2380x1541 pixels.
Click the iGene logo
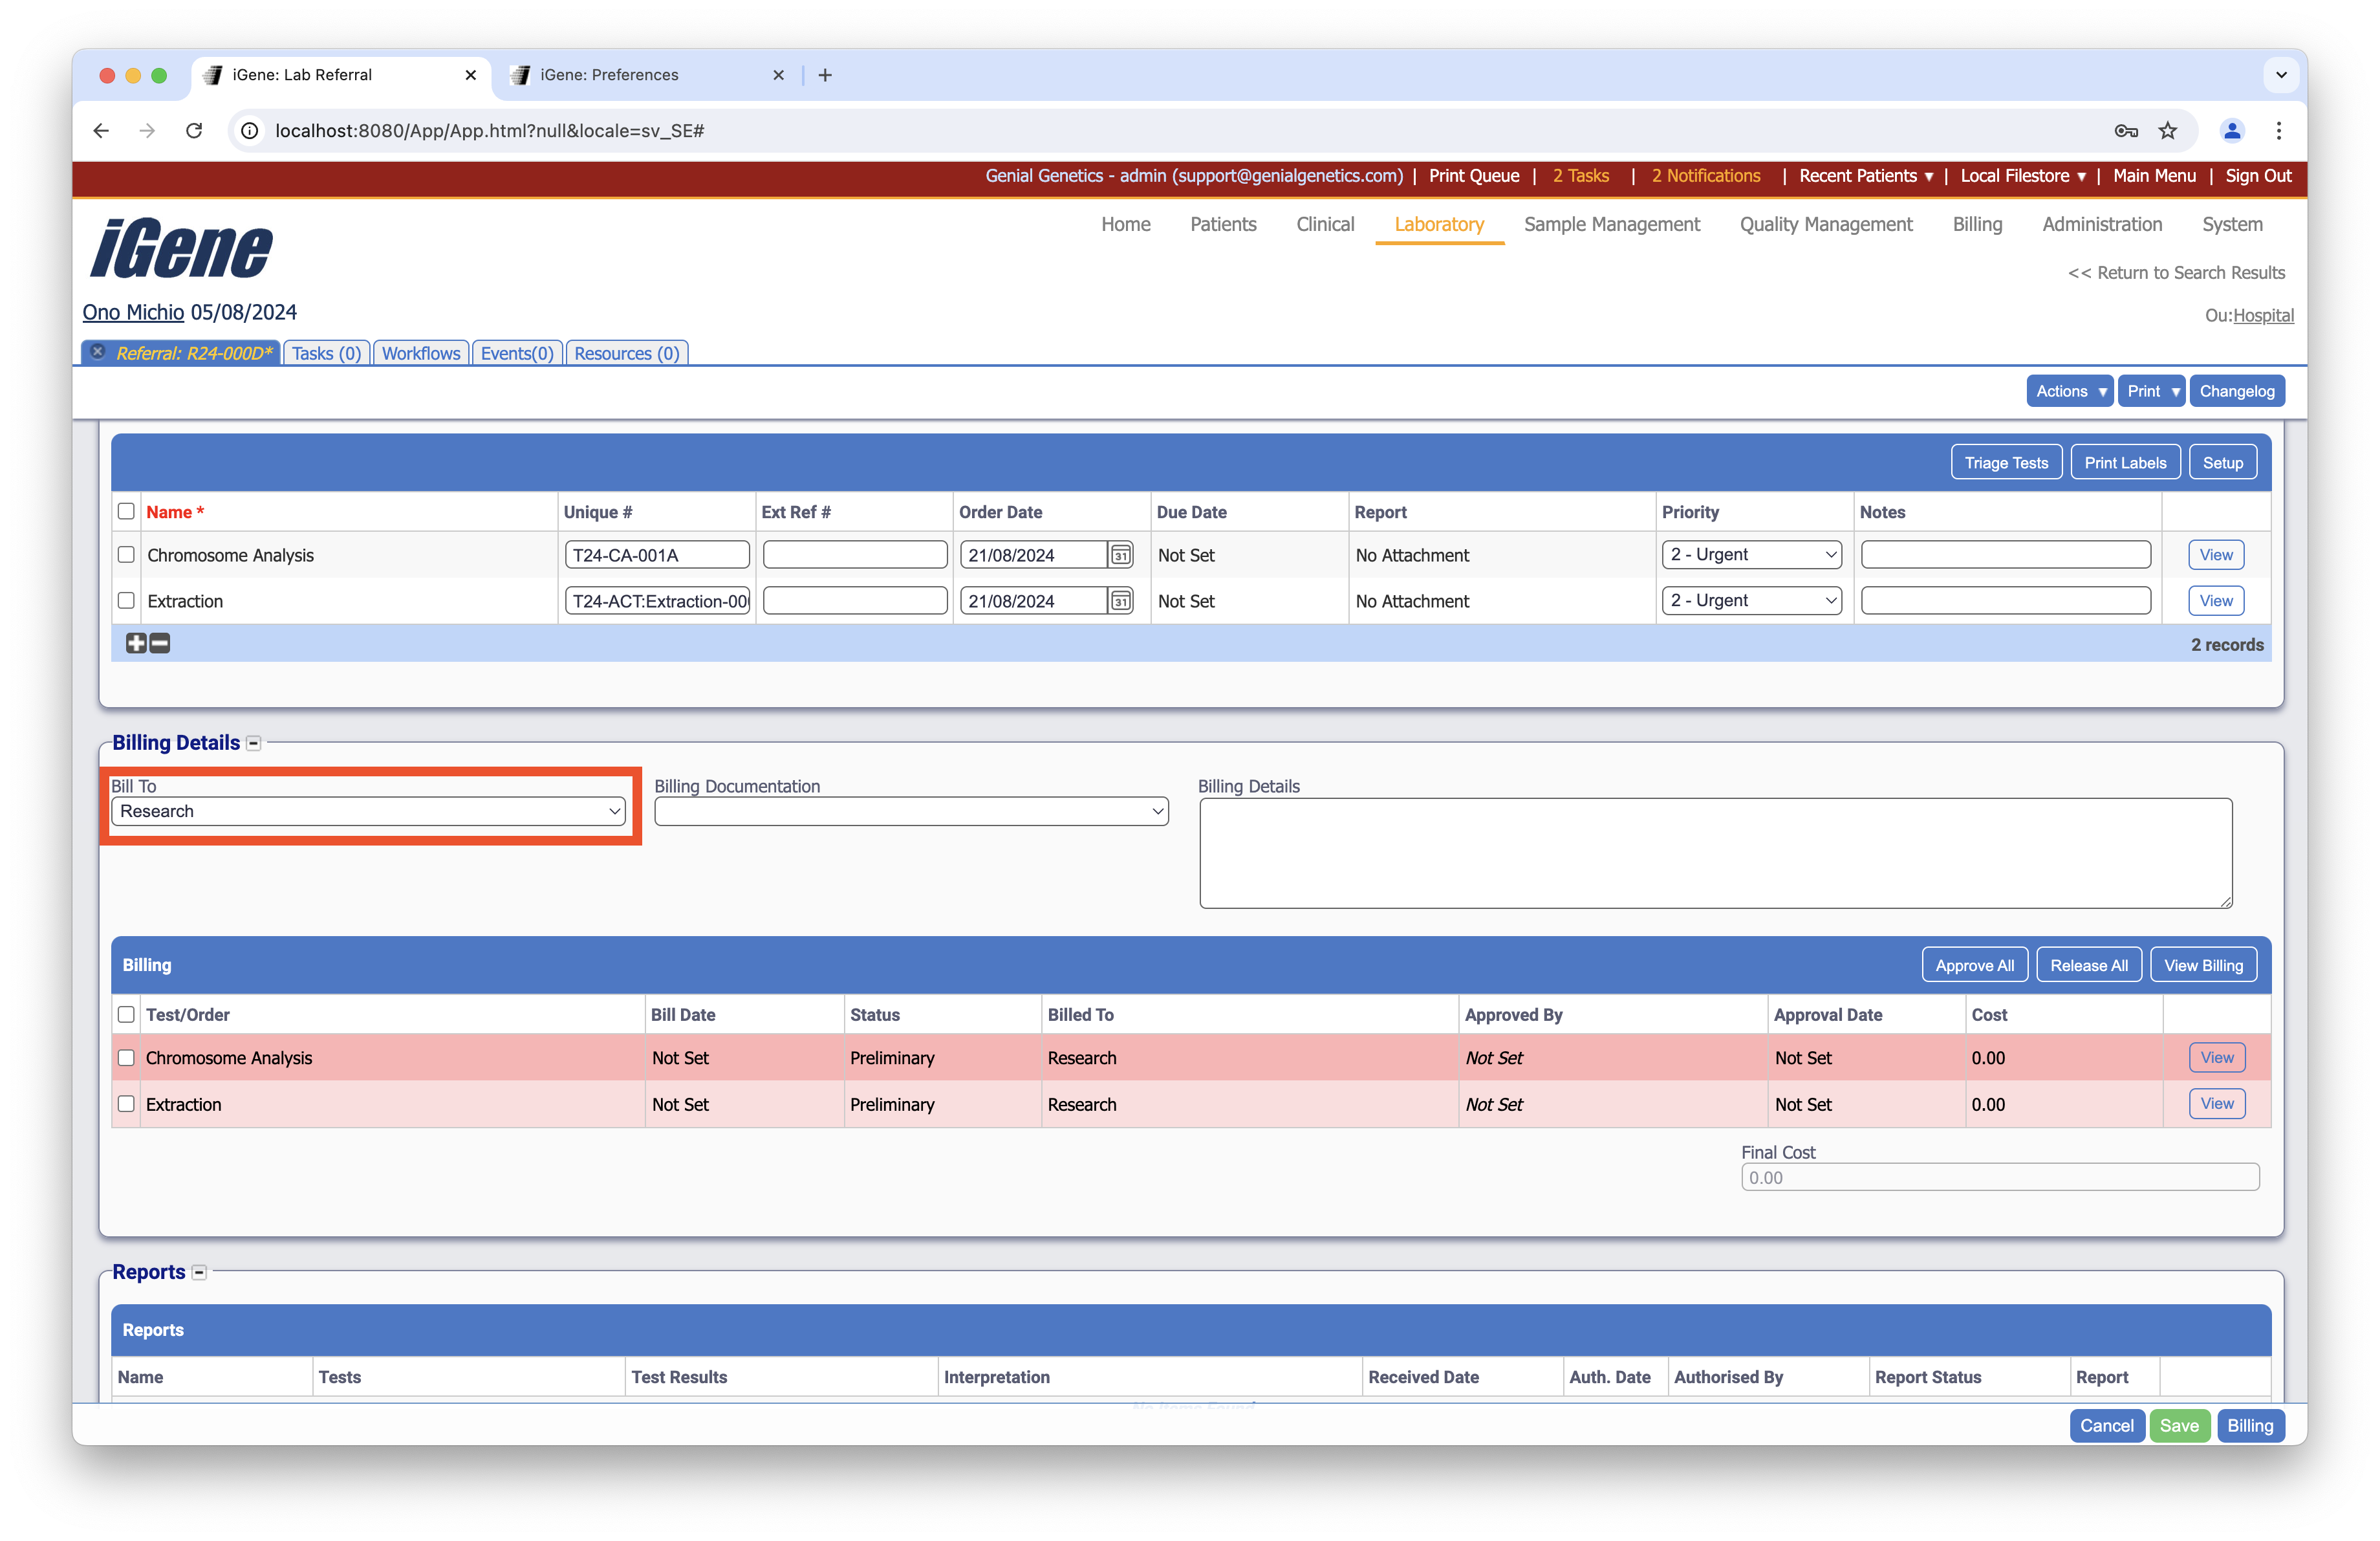(181, 248)
